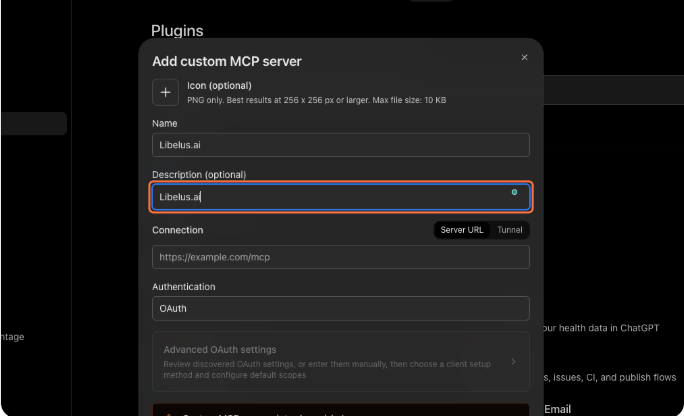Click the https://example.com/mcp URL field
Viewport: 684px width, 416px height.
pyautogui.click(x=341, y=257)
